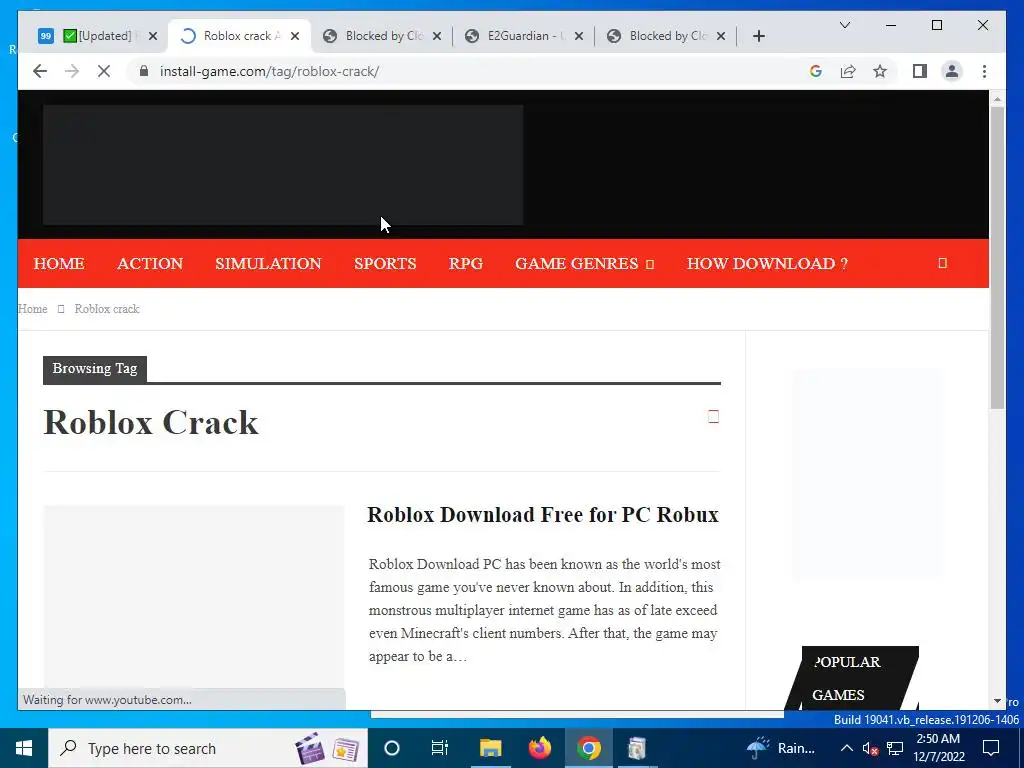Open ACTION category in nav bar
The image size is (1024, 768).
[x=150, y=263]
